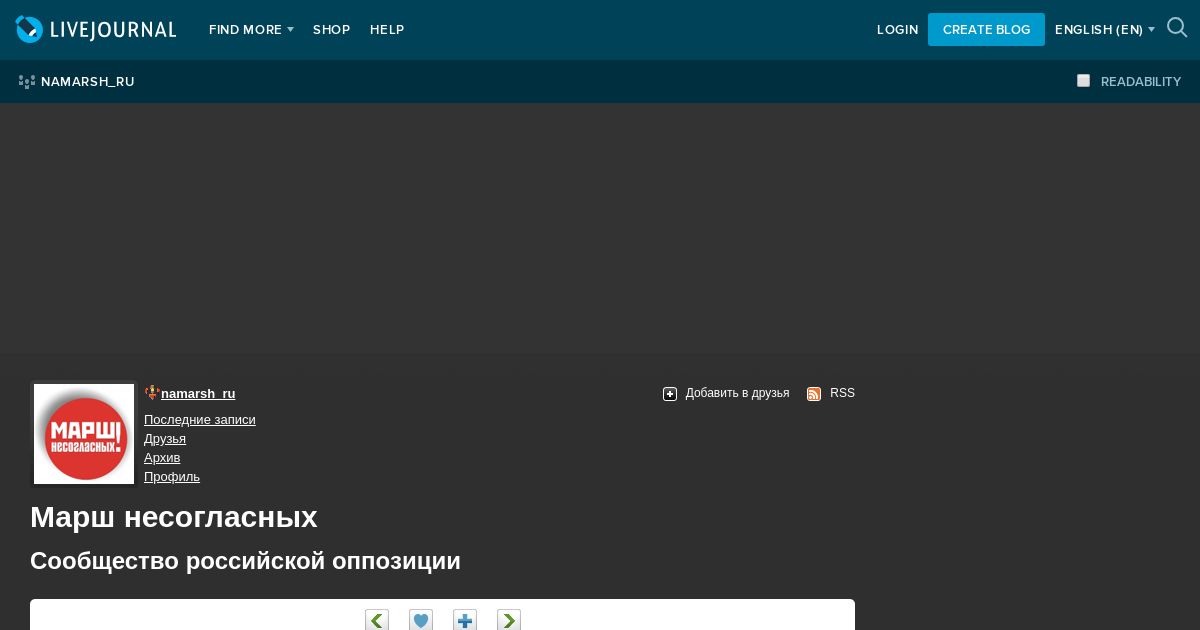Open the Shop menu item

pyautogui.click(x=331, y=30)
